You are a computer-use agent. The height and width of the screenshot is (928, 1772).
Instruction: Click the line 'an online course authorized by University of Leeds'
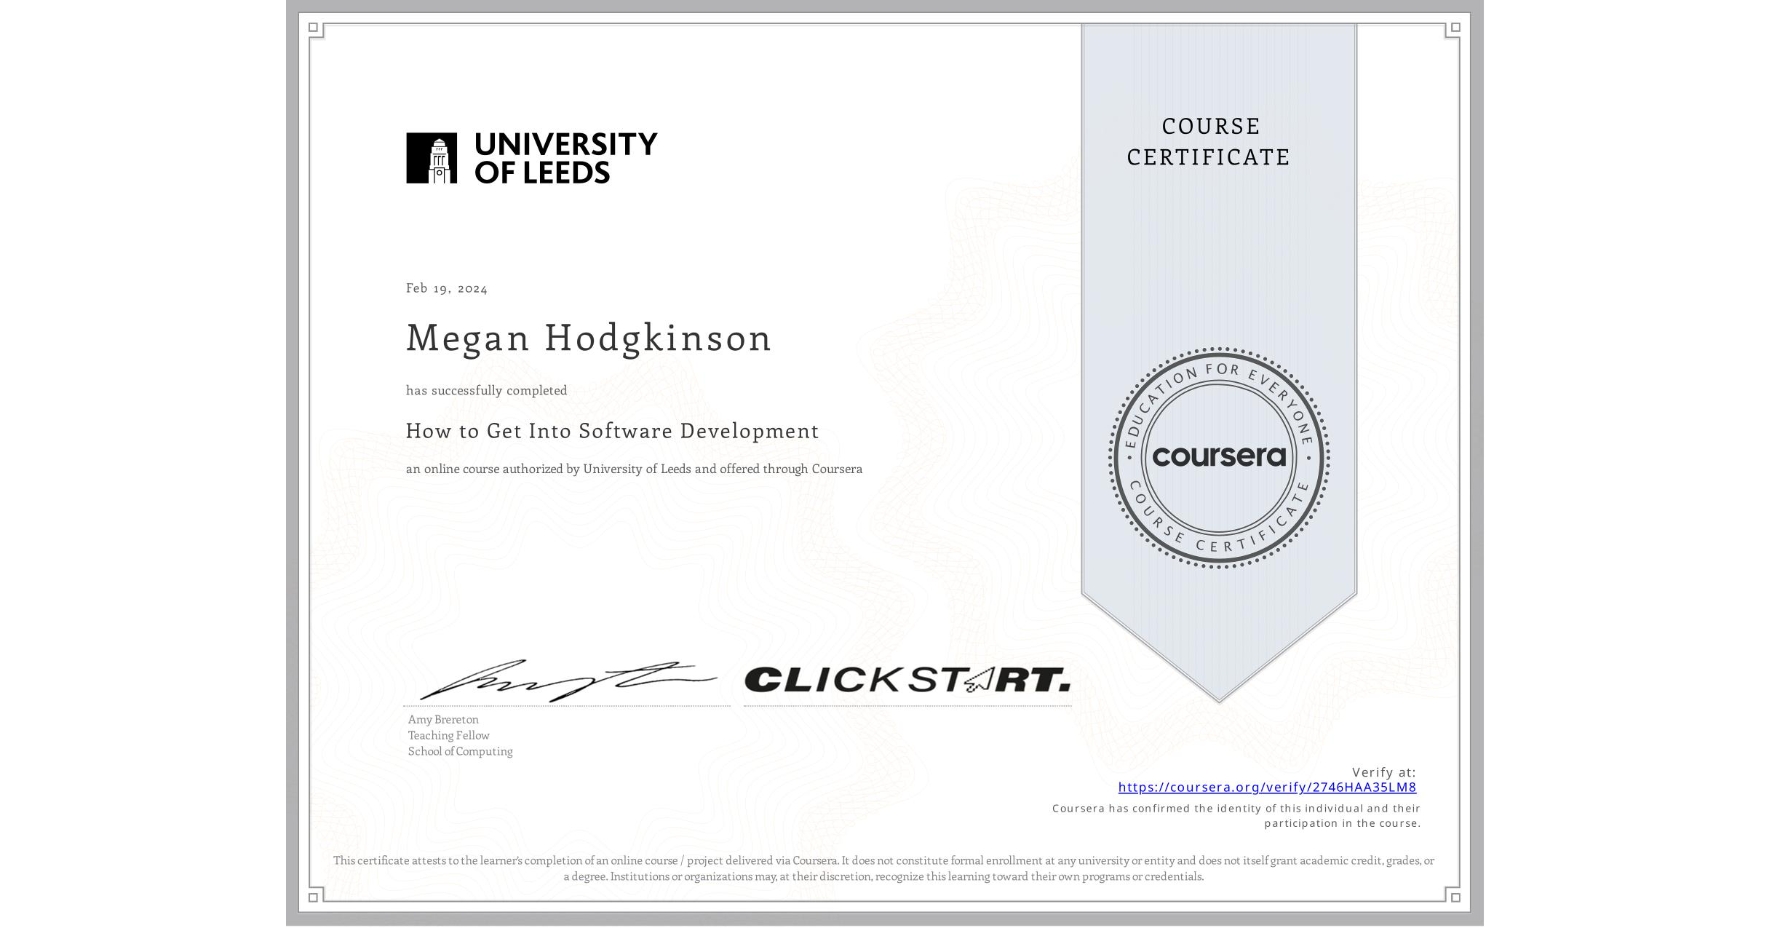point(634,469)
